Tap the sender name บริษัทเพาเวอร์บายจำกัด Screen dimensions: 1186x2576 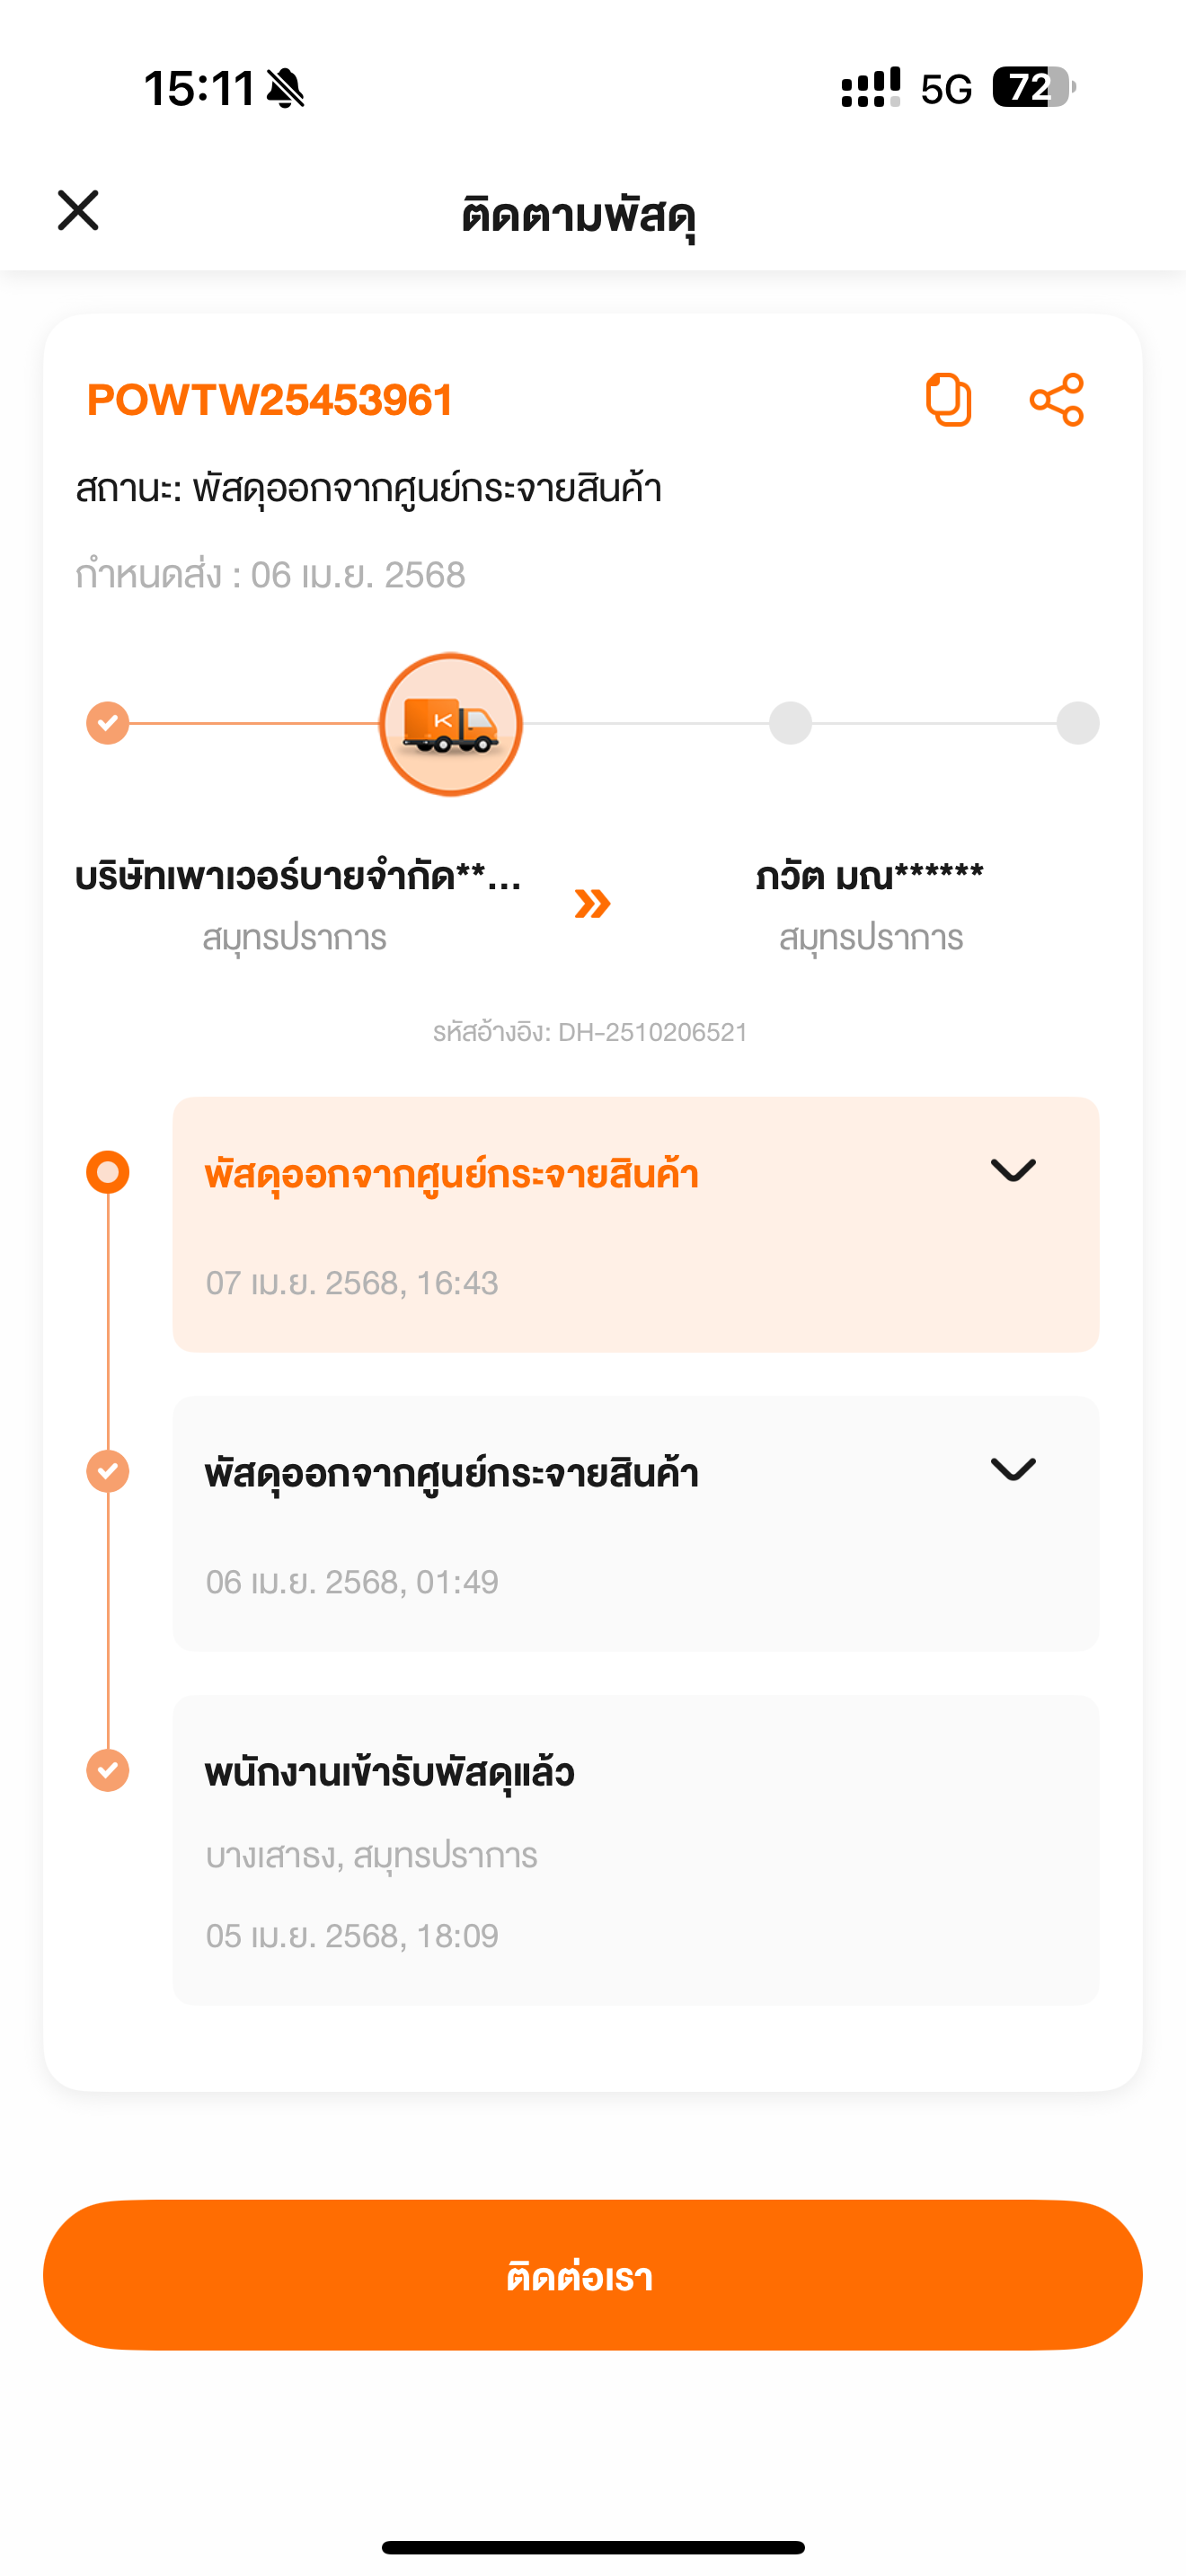[298, 877]
